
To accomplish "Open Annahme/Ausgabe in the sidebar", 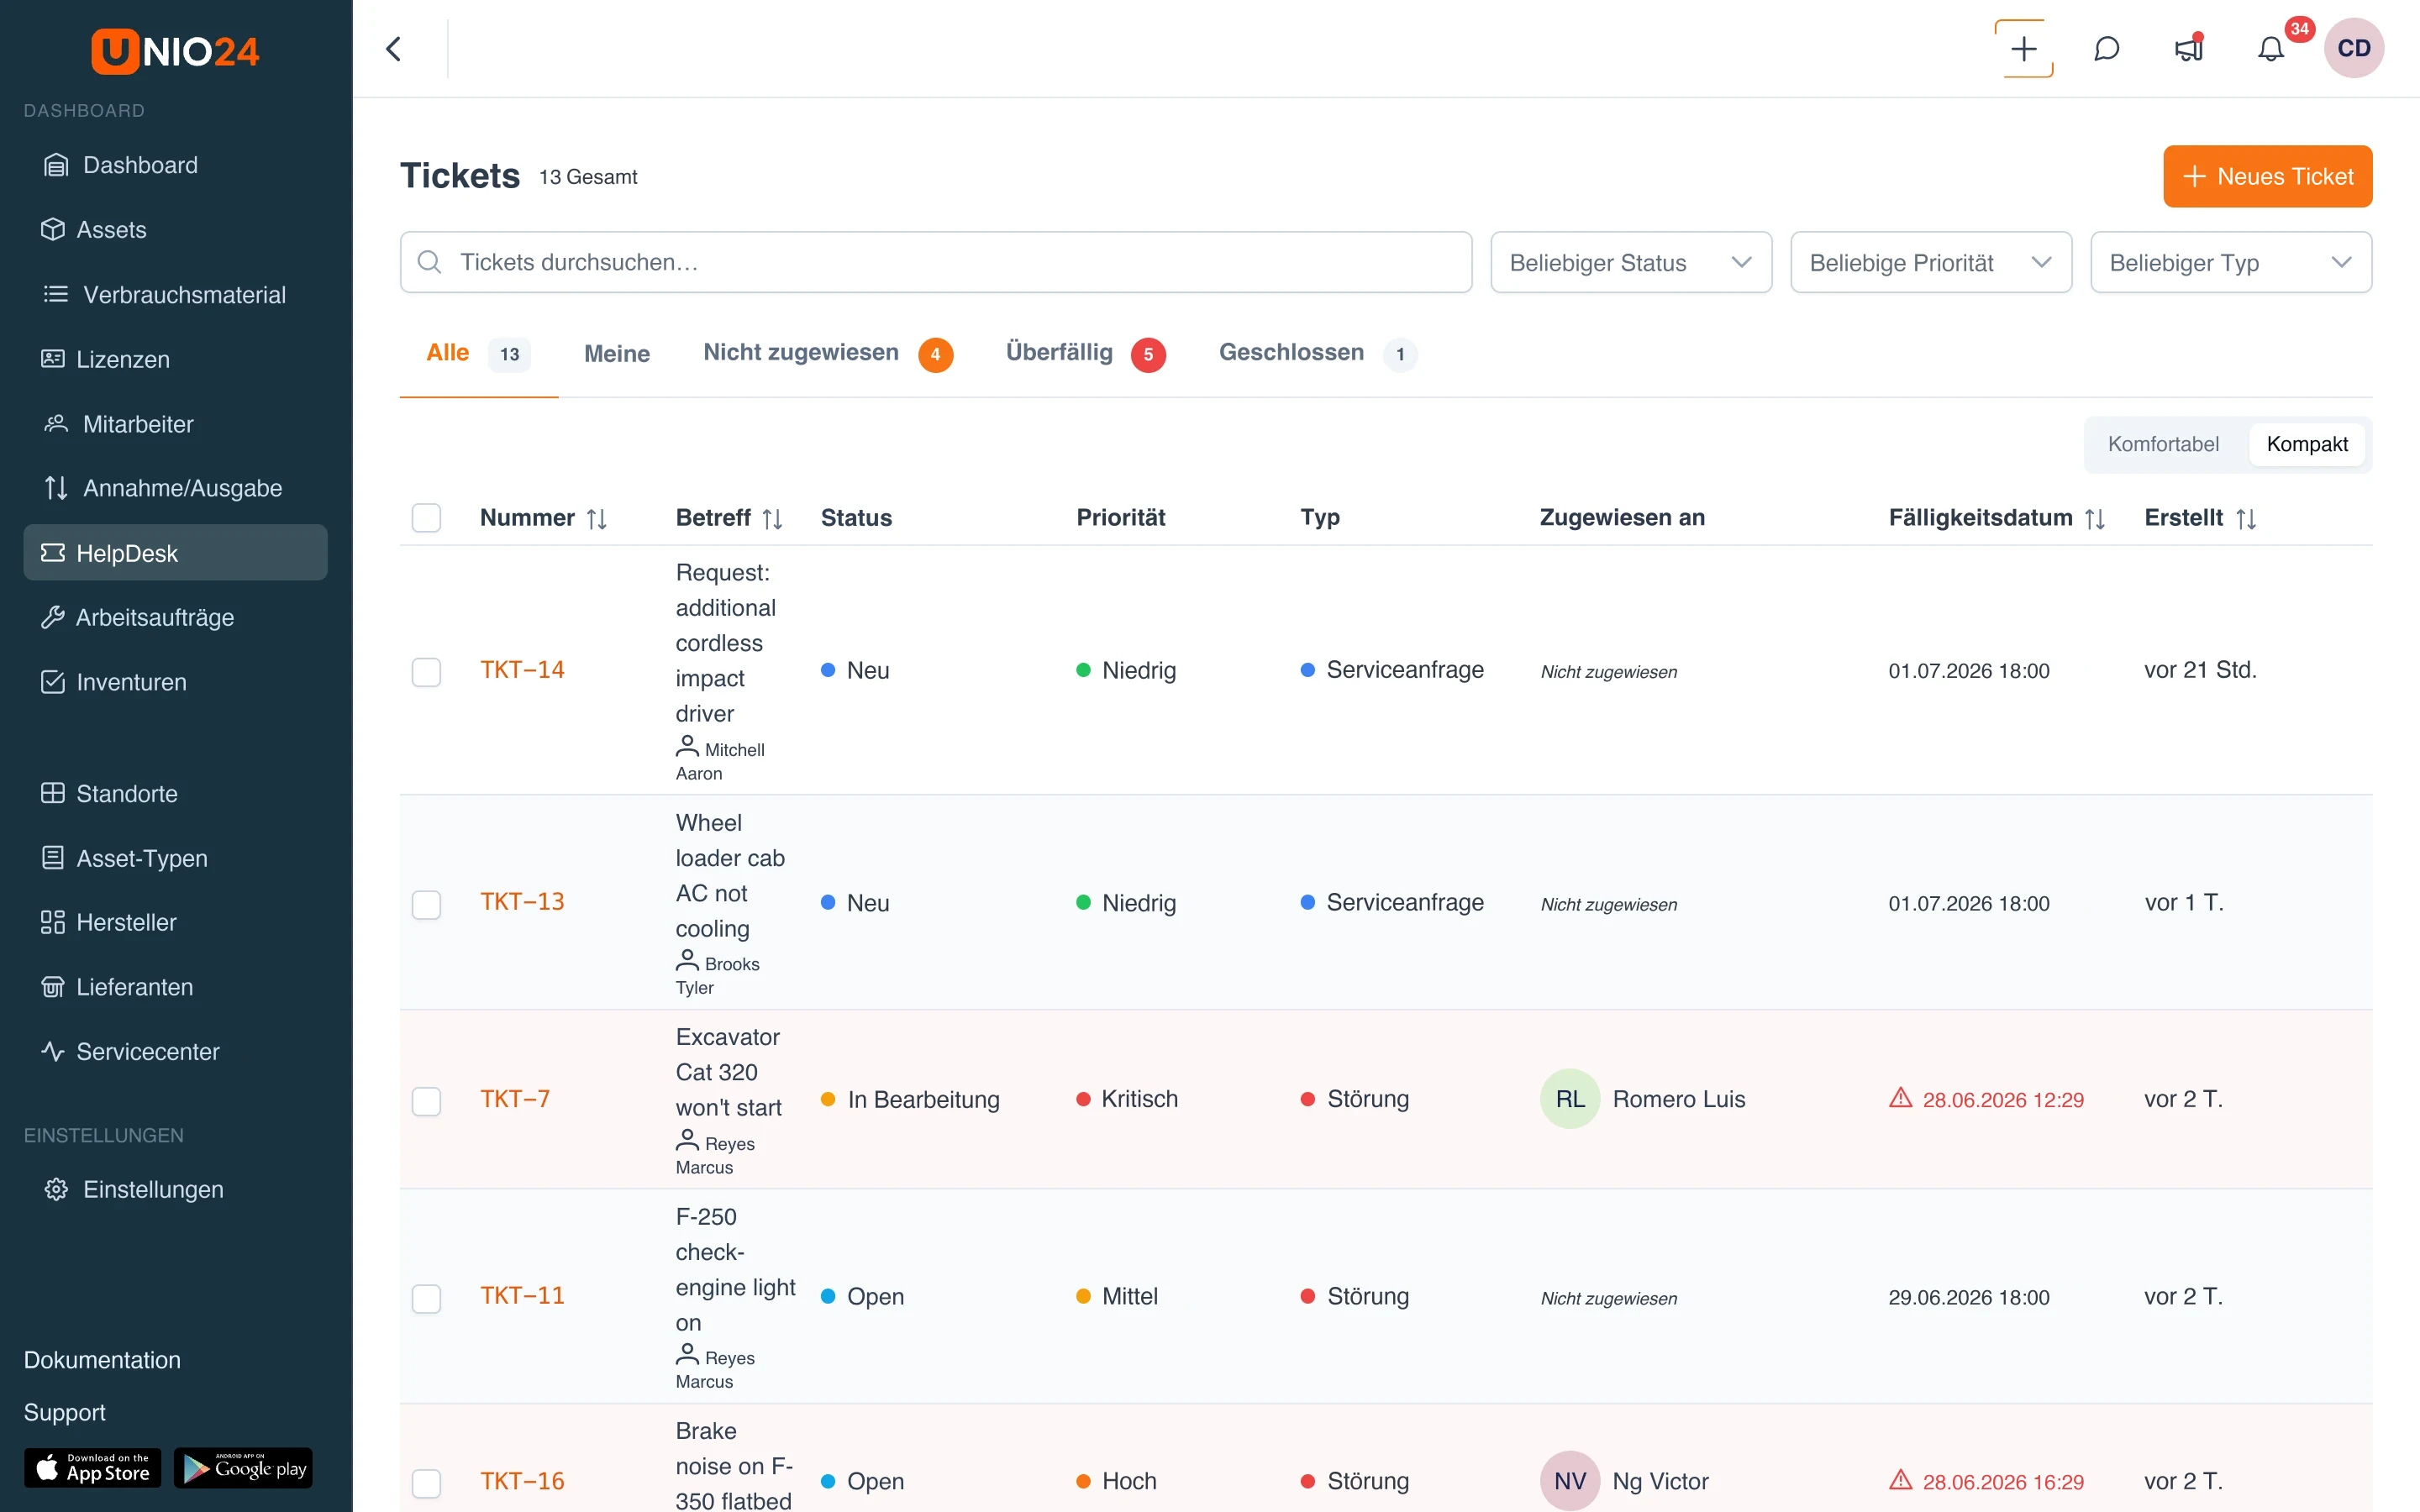I will (175, 488).
